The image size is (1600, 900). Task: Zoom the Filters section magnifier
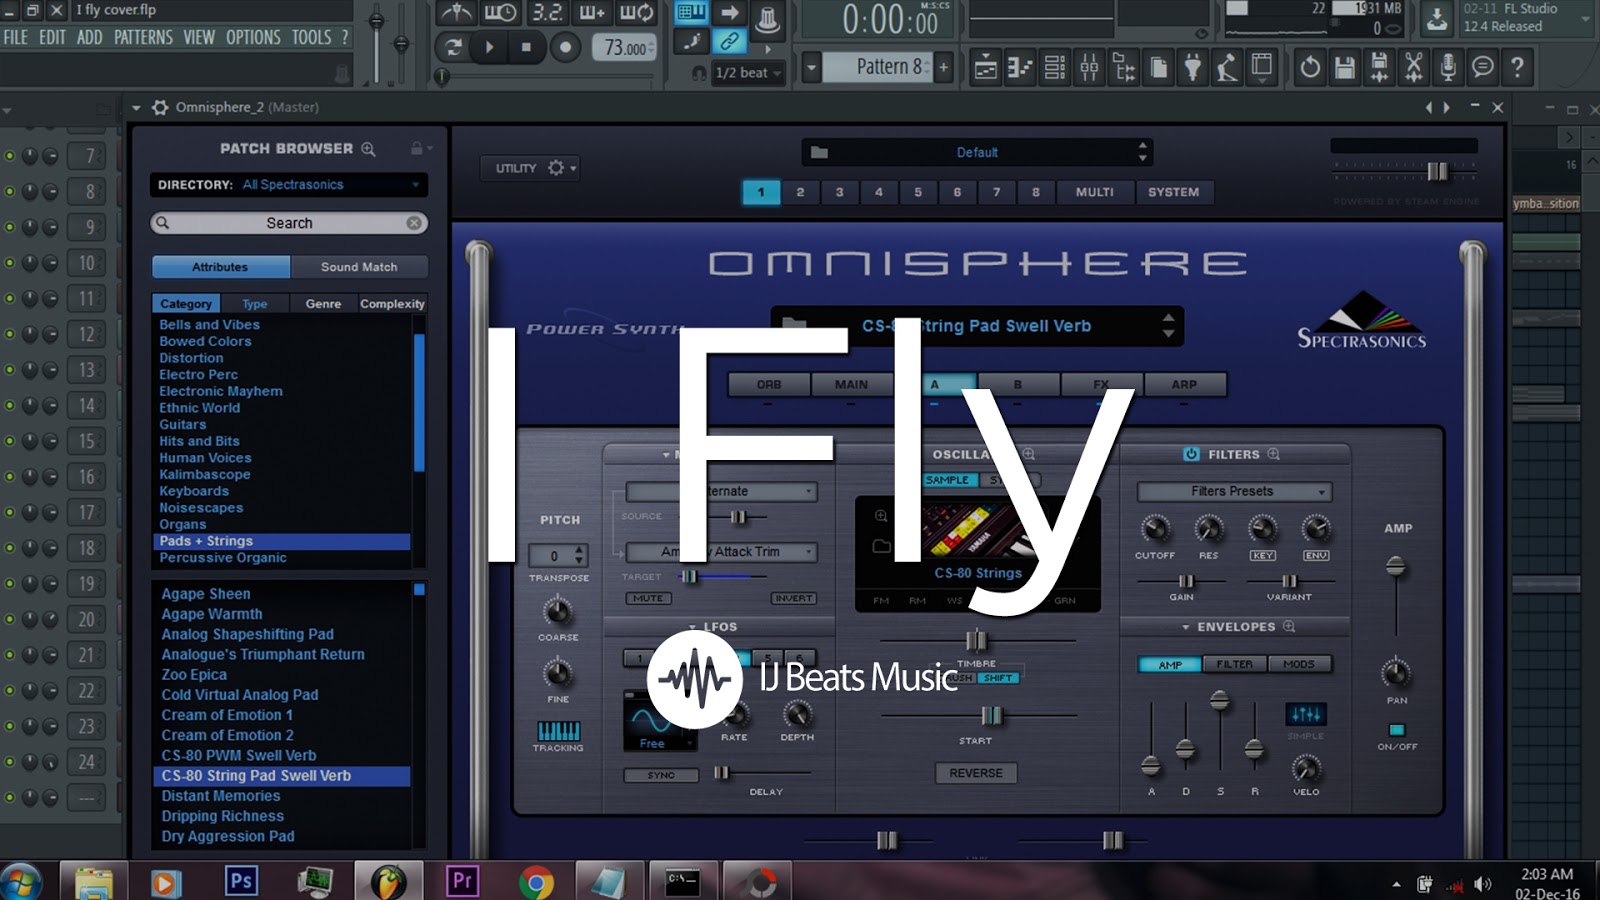click(1273, 454)
